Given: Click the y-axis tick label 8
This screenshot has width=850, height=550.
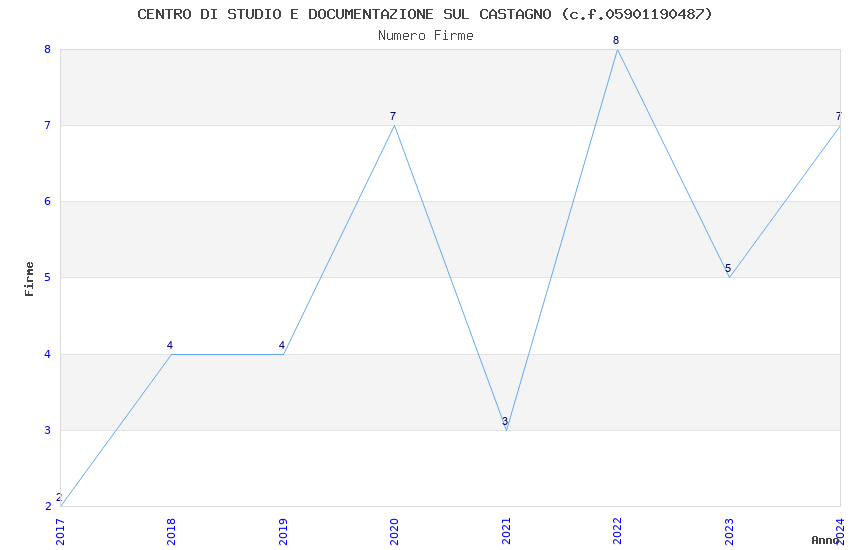Looking at the screenshot, I should tap(48, 49).
